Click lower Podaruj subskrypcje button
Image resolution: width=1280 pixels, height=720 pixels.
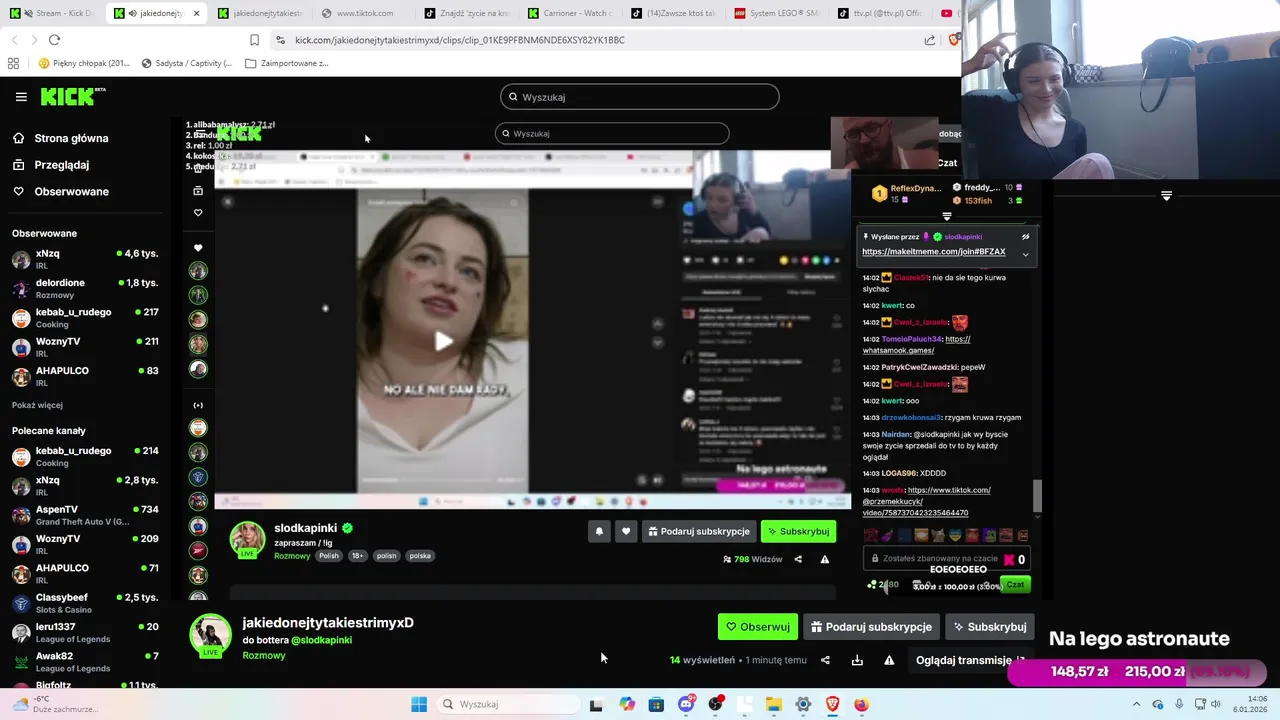(871, 627)
